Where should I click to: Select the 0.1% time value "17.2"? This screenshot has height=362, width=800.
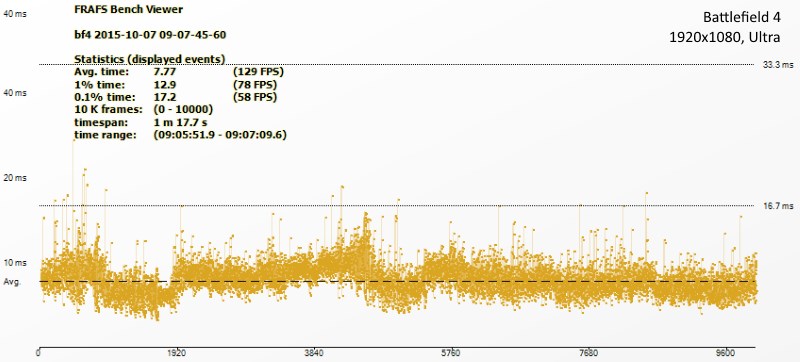click(164, 97)
